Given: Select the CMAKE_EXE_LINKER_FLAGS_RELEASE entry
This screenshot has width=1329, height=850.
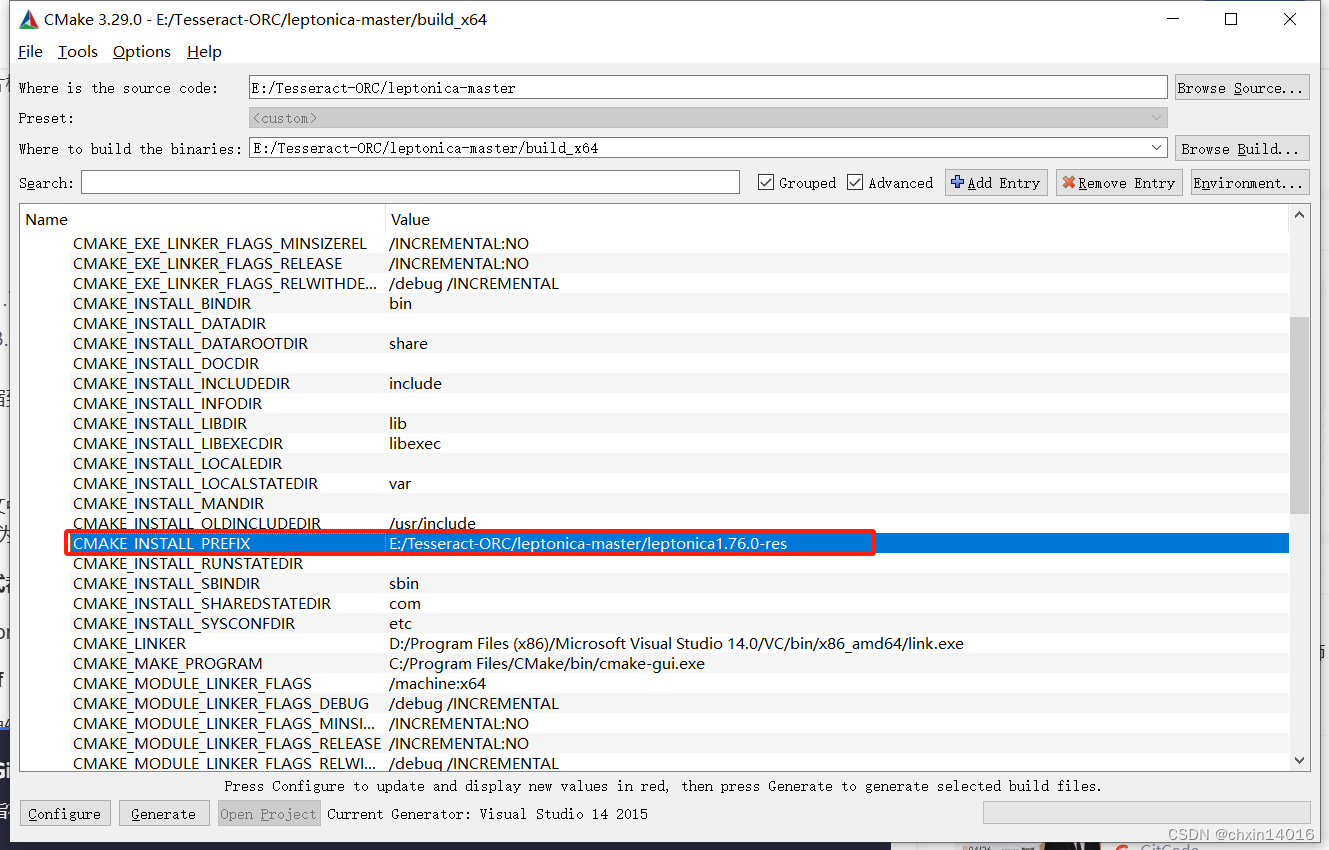Looking at the screenshot, I should click(207, 263).
